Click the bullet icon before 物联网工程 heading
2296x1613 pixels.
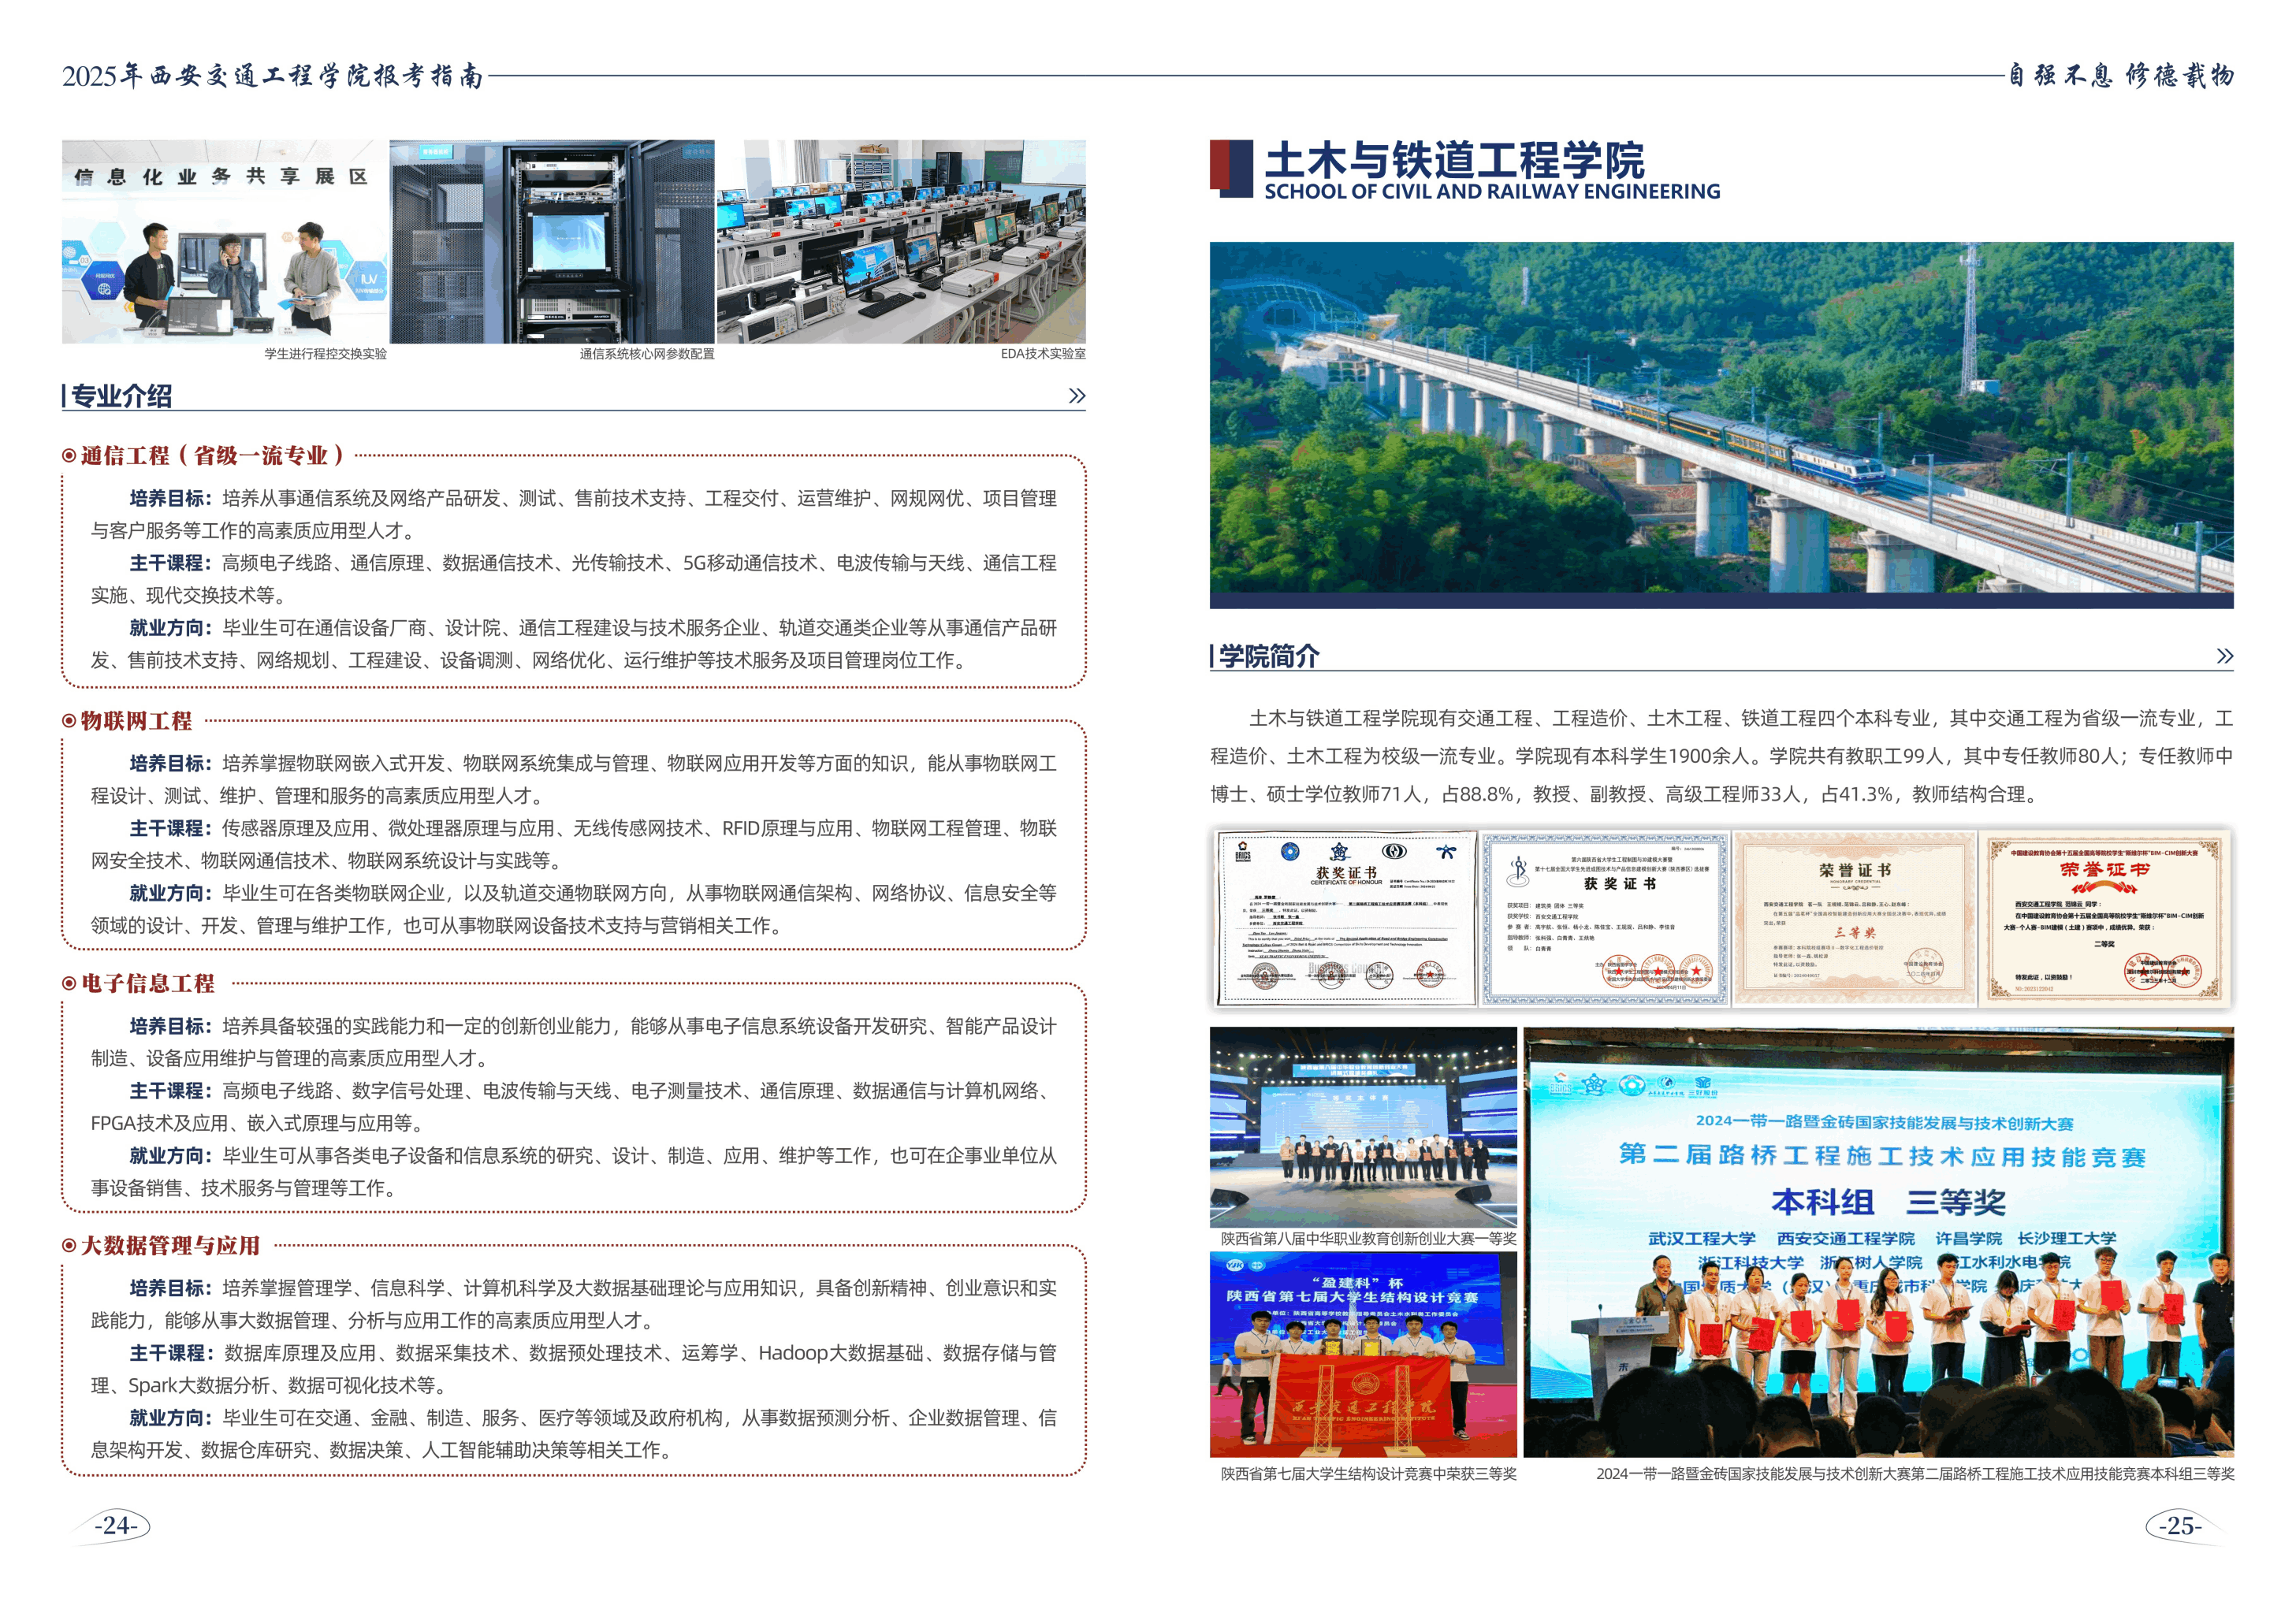(x=69, y=721)
